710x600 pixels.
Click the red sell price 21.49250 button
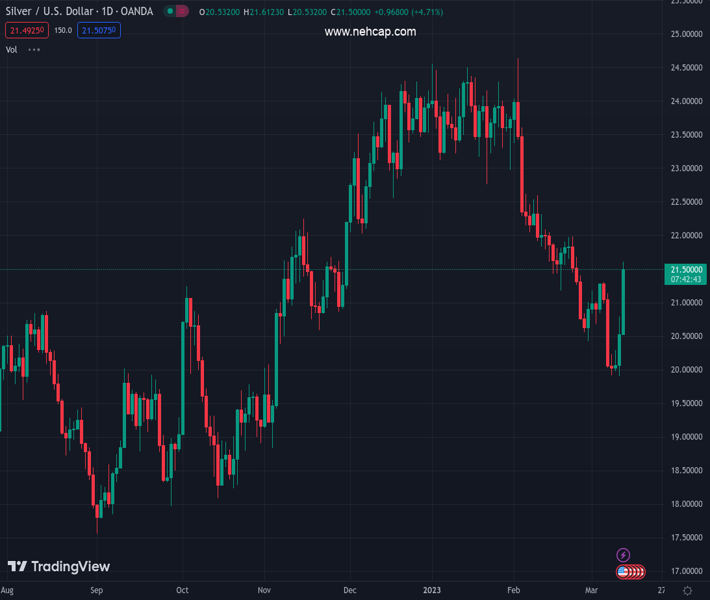coord(25,30)
